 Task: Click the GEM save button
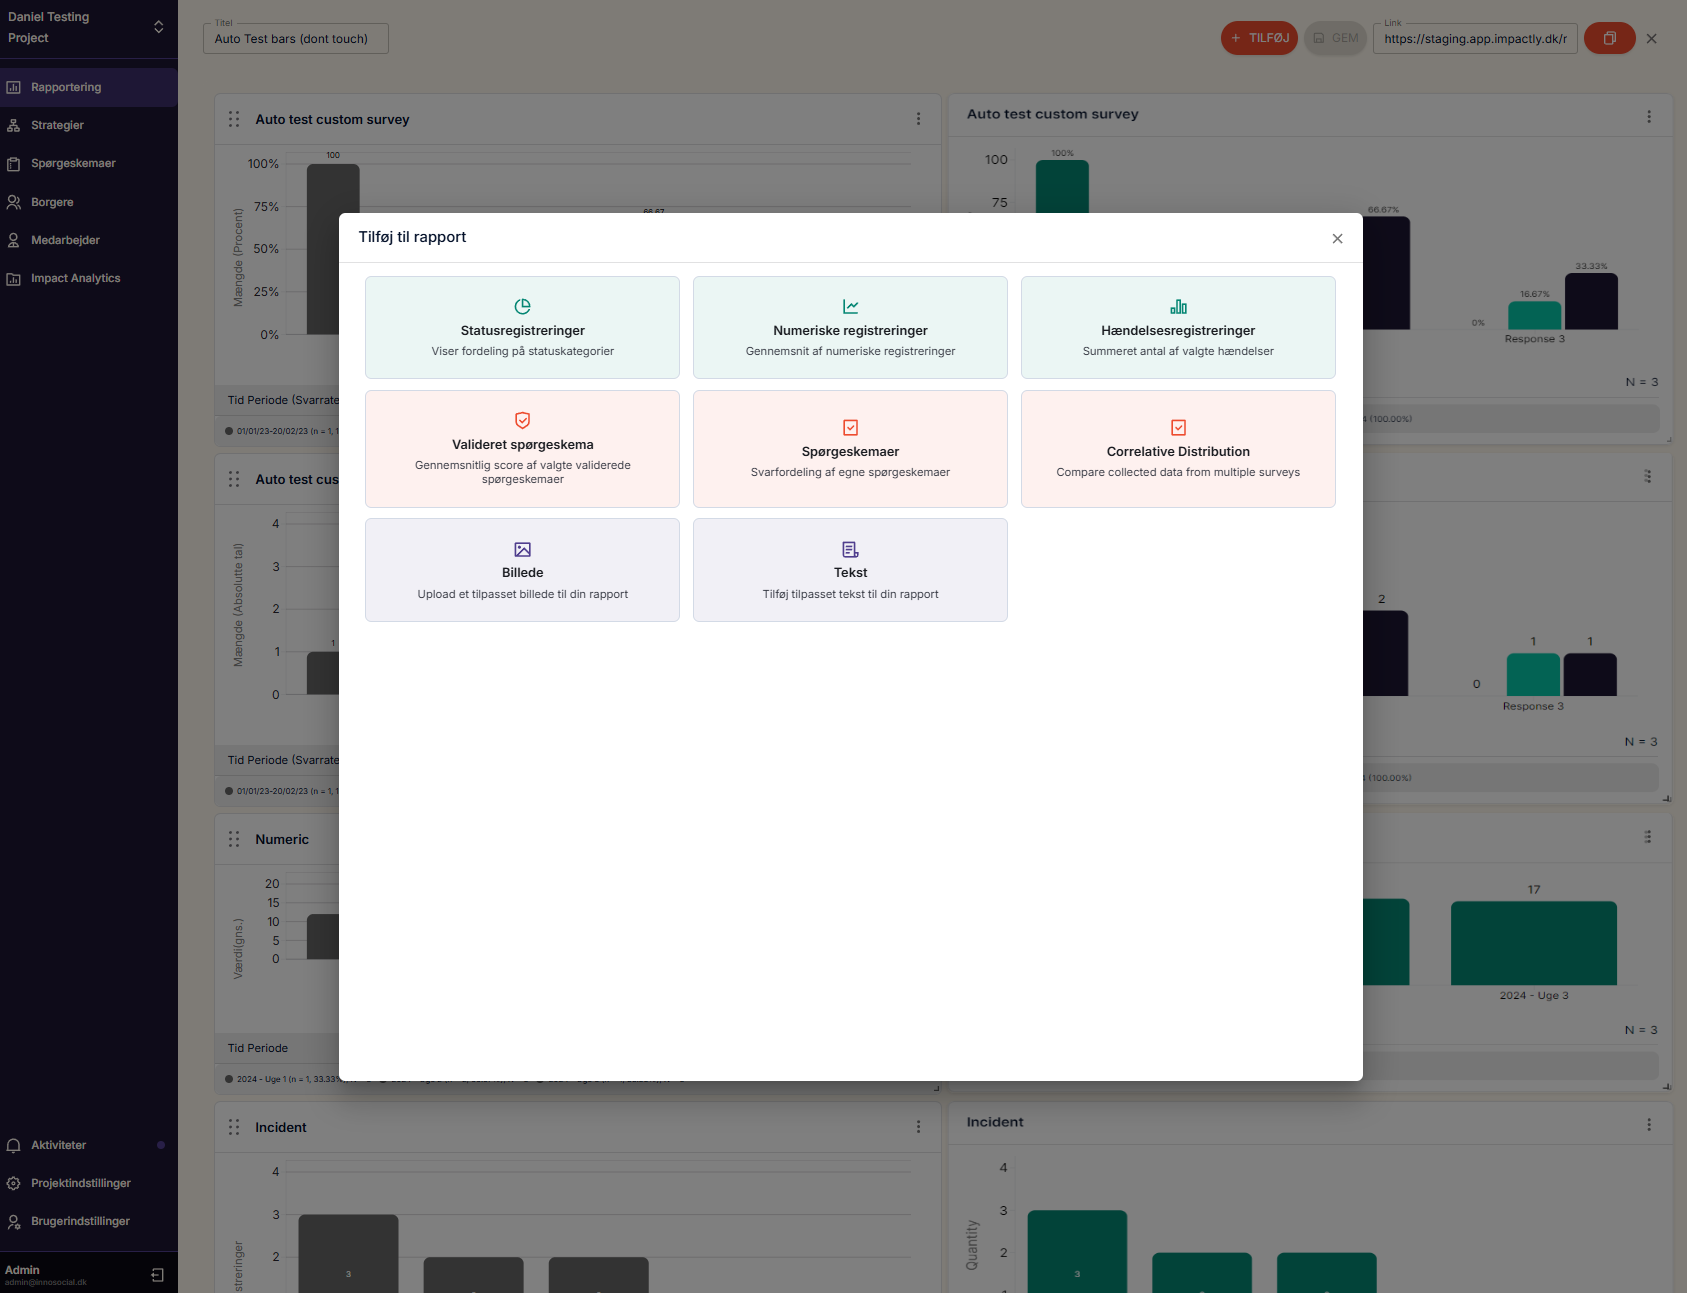click(1335, 38)
